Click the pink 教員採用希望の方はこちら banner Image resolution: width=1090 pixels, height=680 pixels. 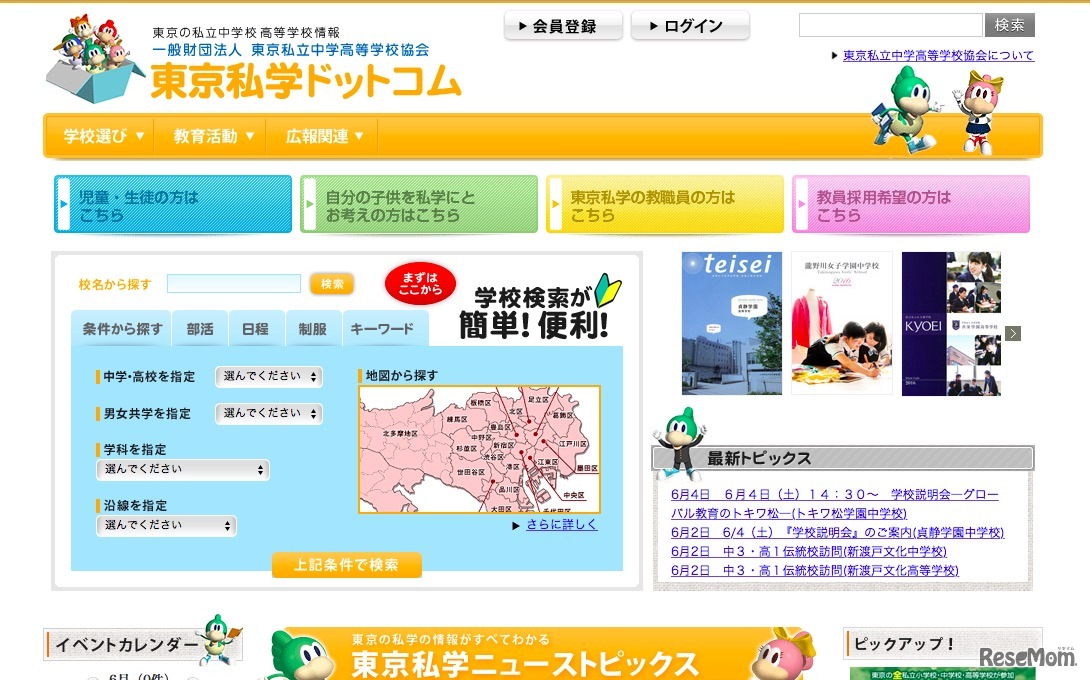pos(911,204)
